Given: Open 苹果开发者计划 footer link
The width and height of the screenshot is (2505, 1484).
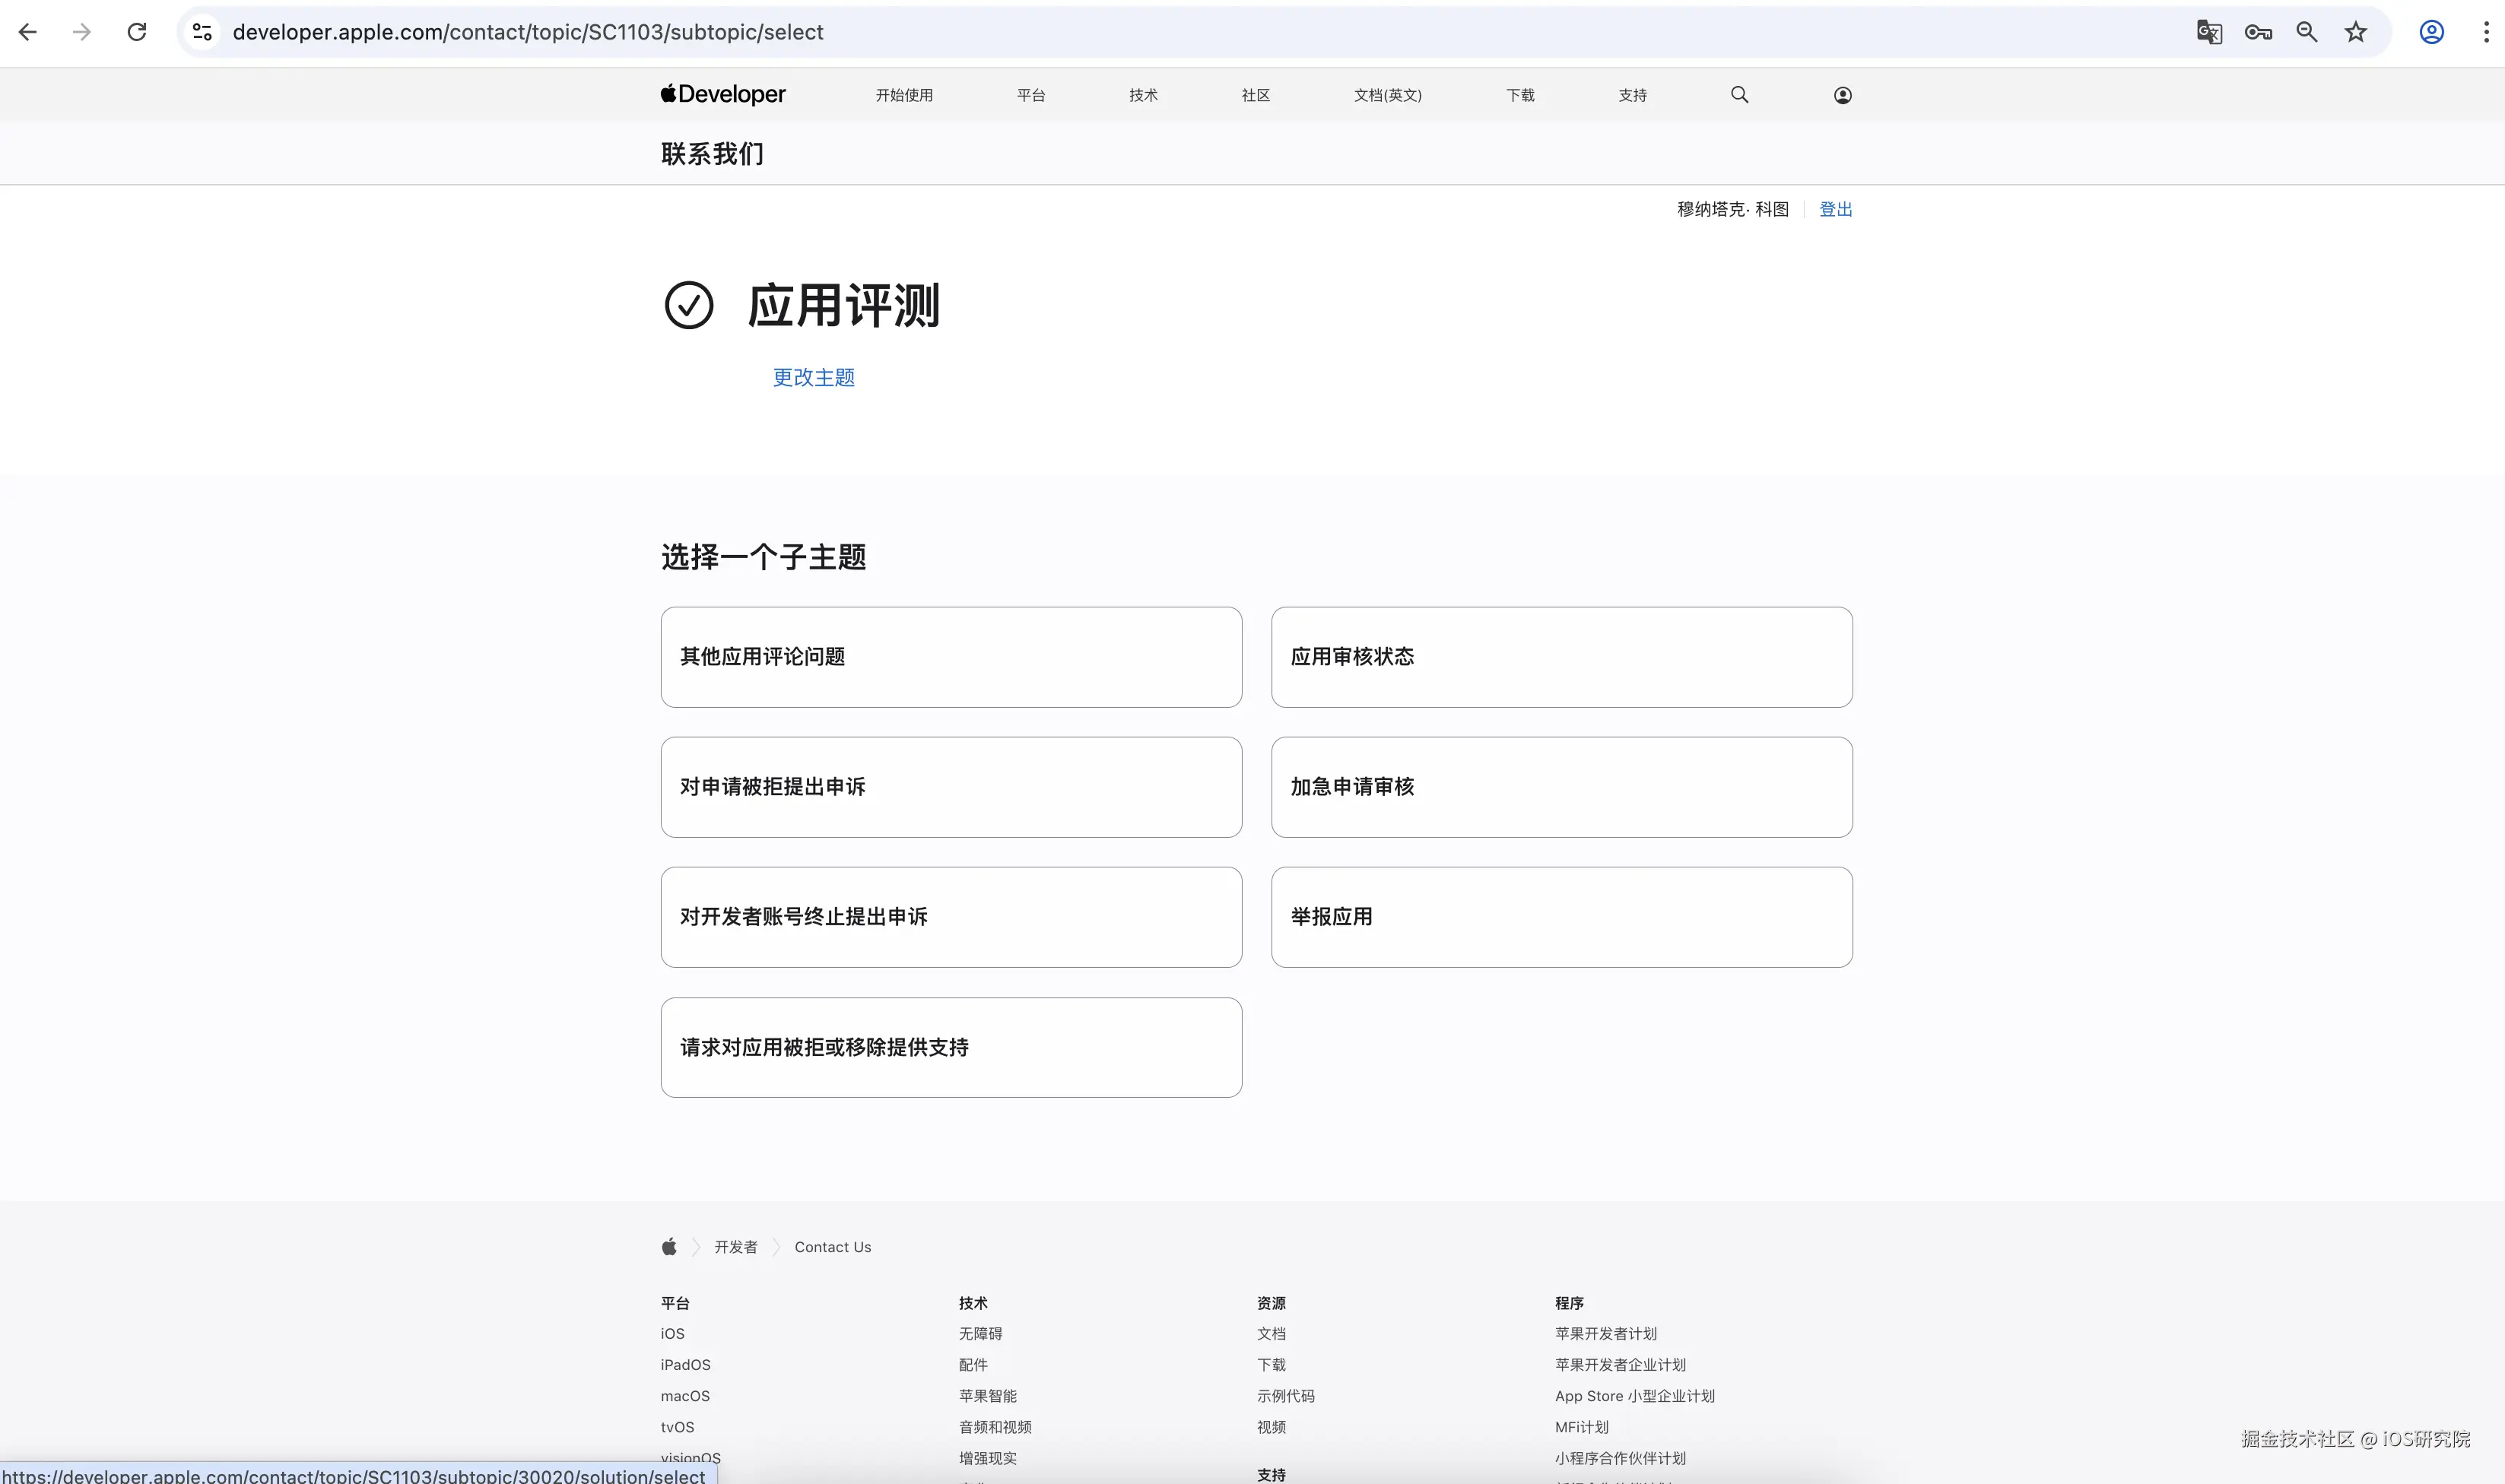Looking at the screenshot, I should tap(1605, 1333).
